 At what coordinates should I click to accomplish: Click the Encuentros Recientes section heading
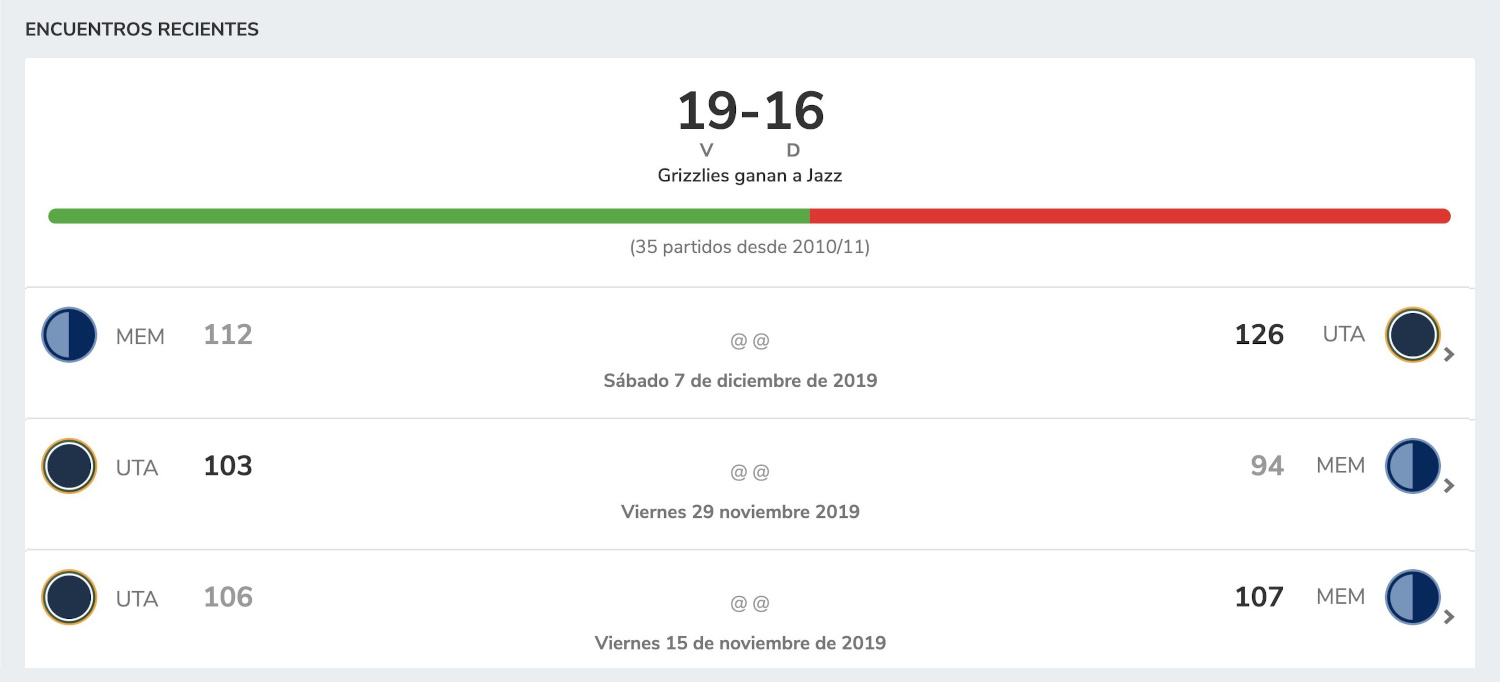point(142,30)
